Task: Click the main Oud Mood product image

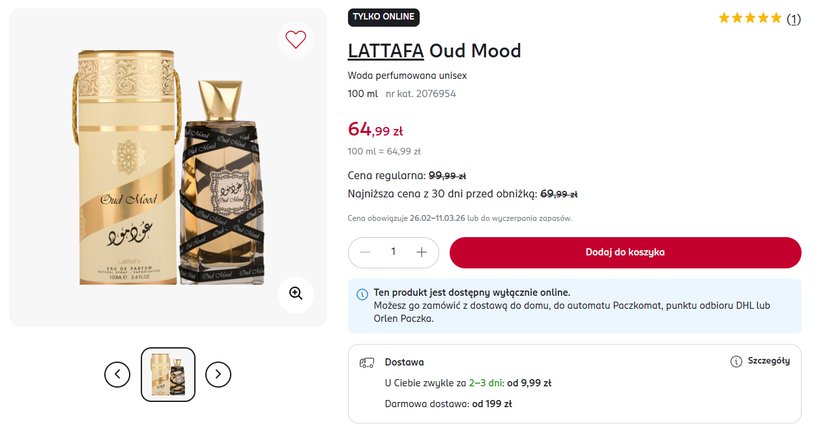Action: point(168,167)
